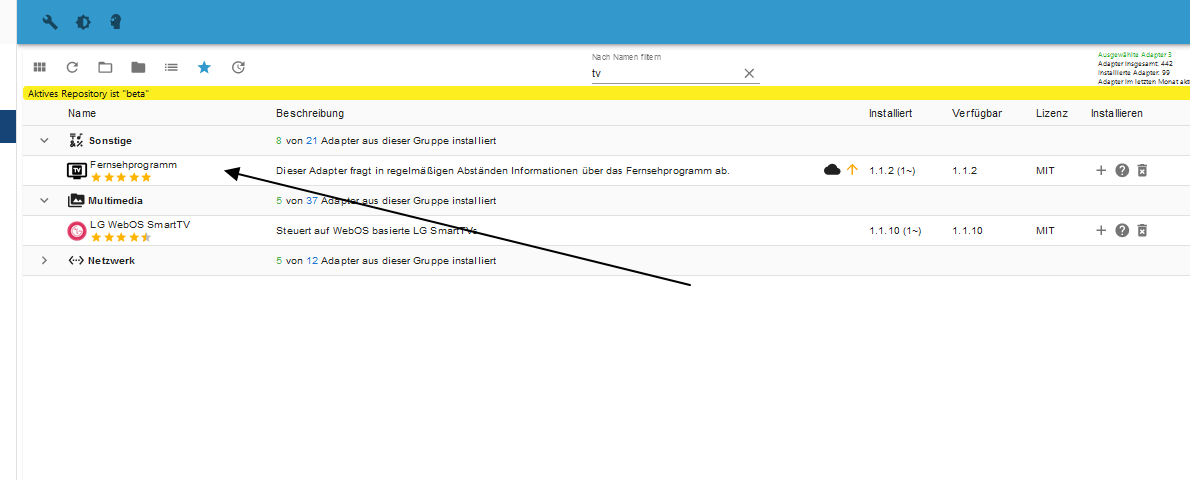Click available version 1.1.10
This screenshot has width=1190, height=480.
pos(968,231)
